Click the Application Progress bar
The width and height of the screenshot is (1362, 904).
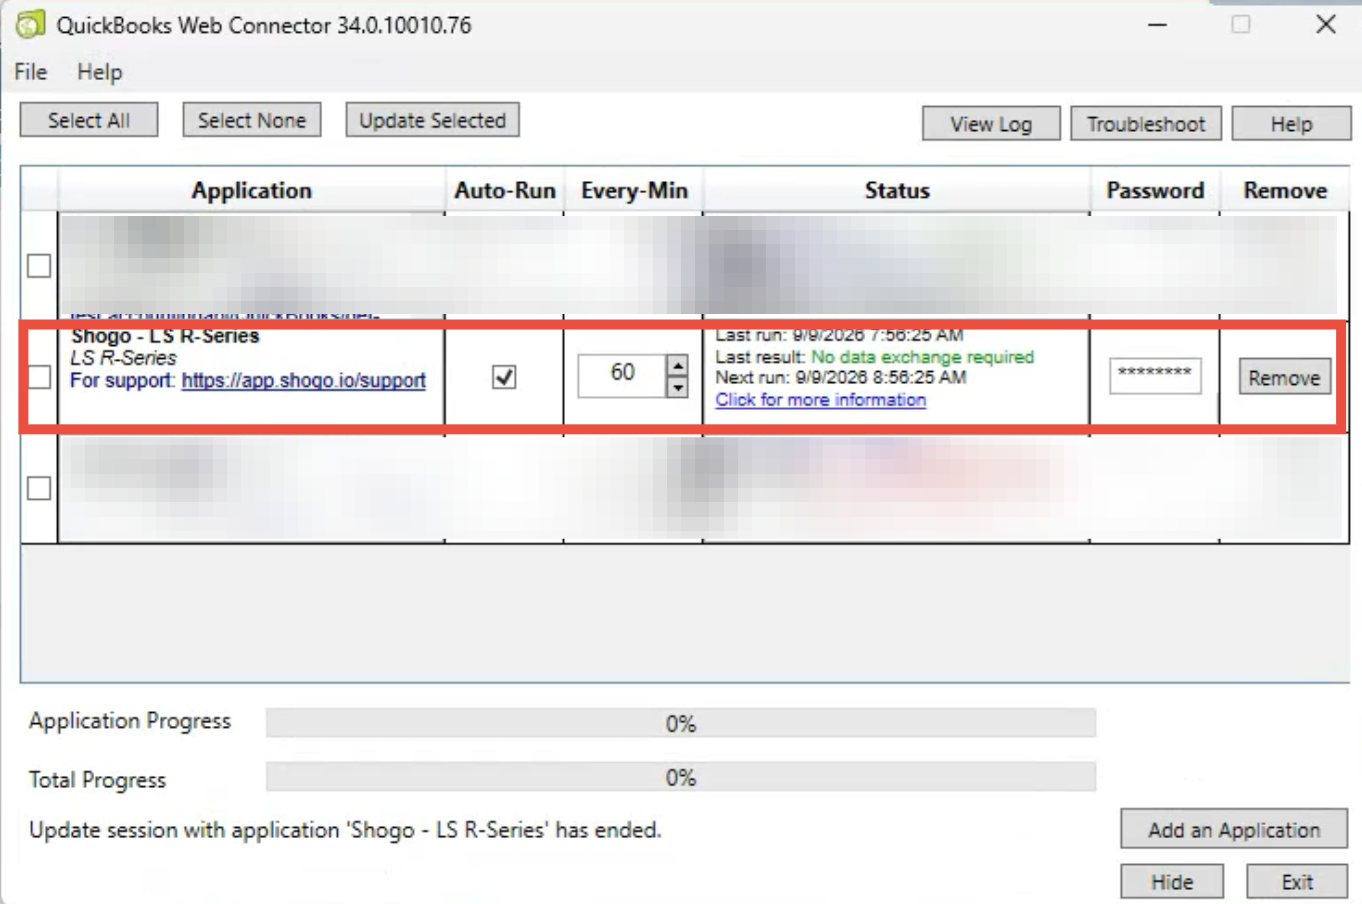pyautogui.click(x=681, y=723)
